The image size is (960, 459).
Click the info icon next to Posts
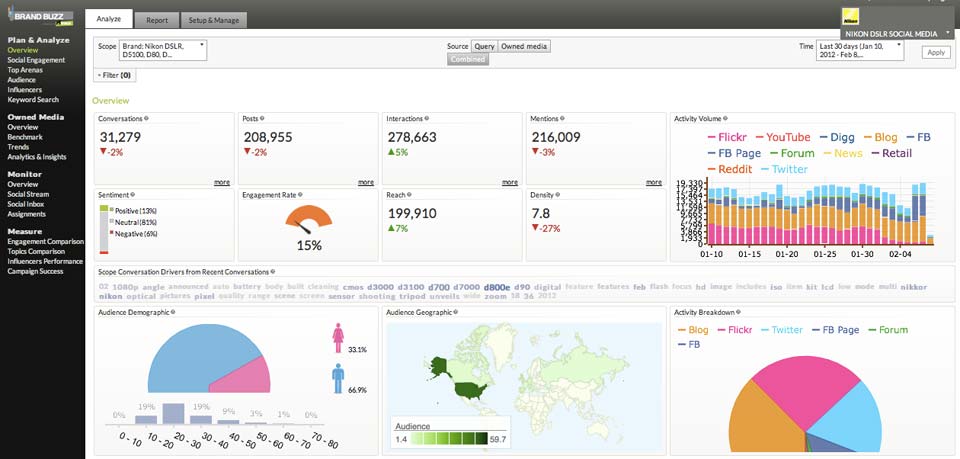262,119
